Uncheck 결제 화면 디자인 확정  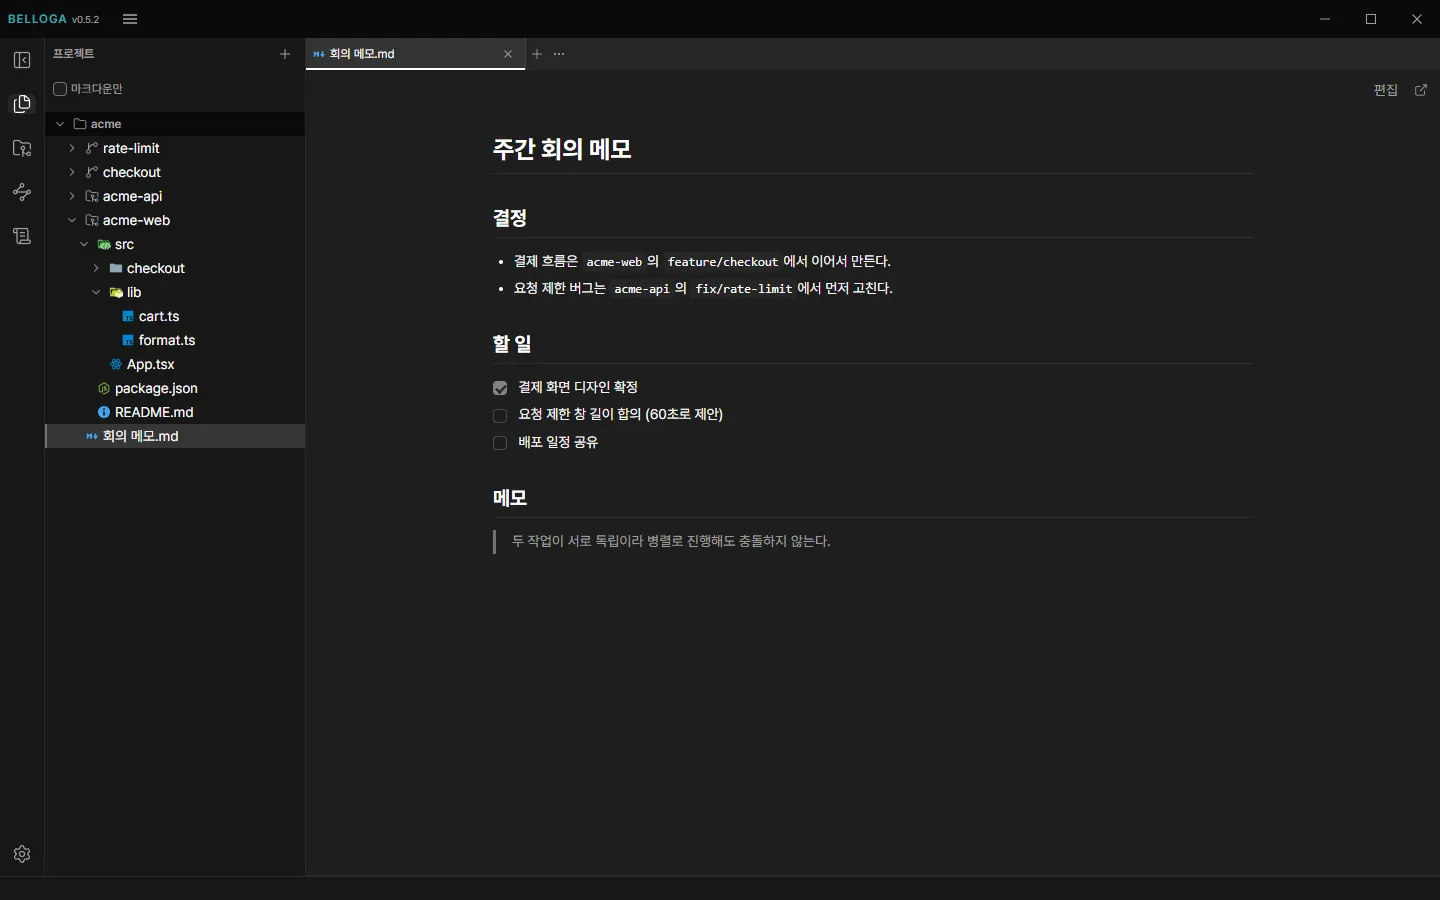[x=500, y=388]
